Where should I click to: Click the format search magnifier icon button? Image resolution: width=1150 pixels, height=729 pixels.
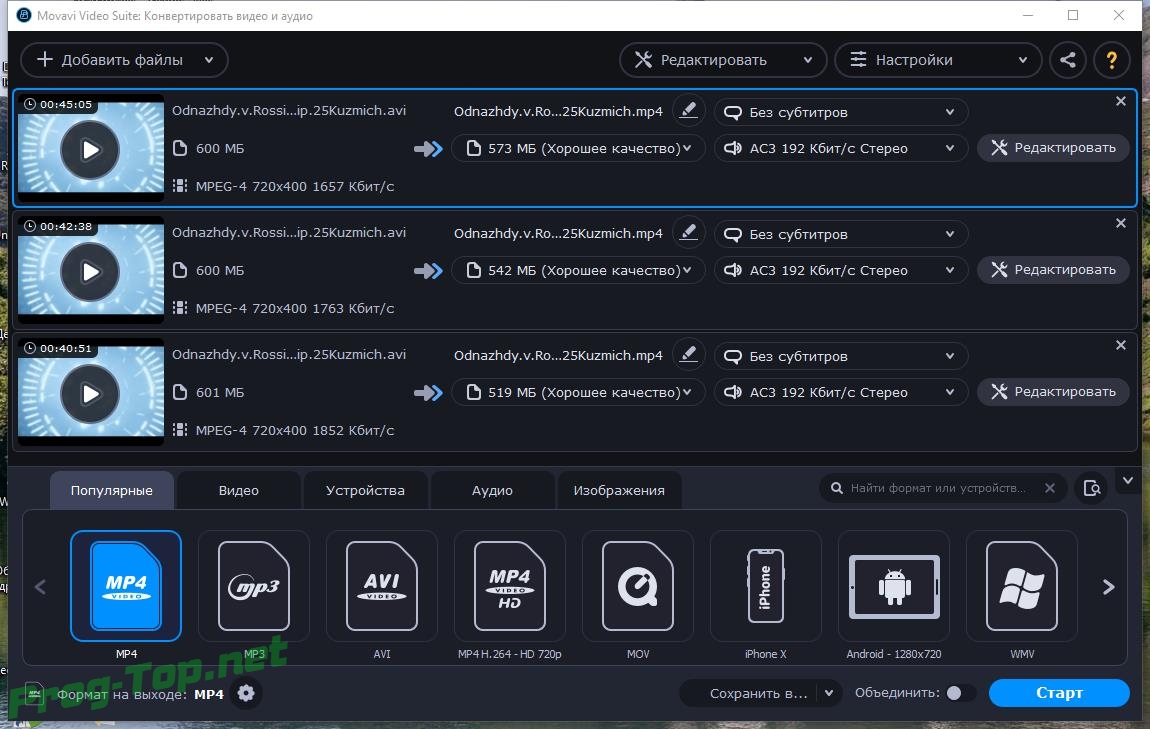[x=1092, y=489]
